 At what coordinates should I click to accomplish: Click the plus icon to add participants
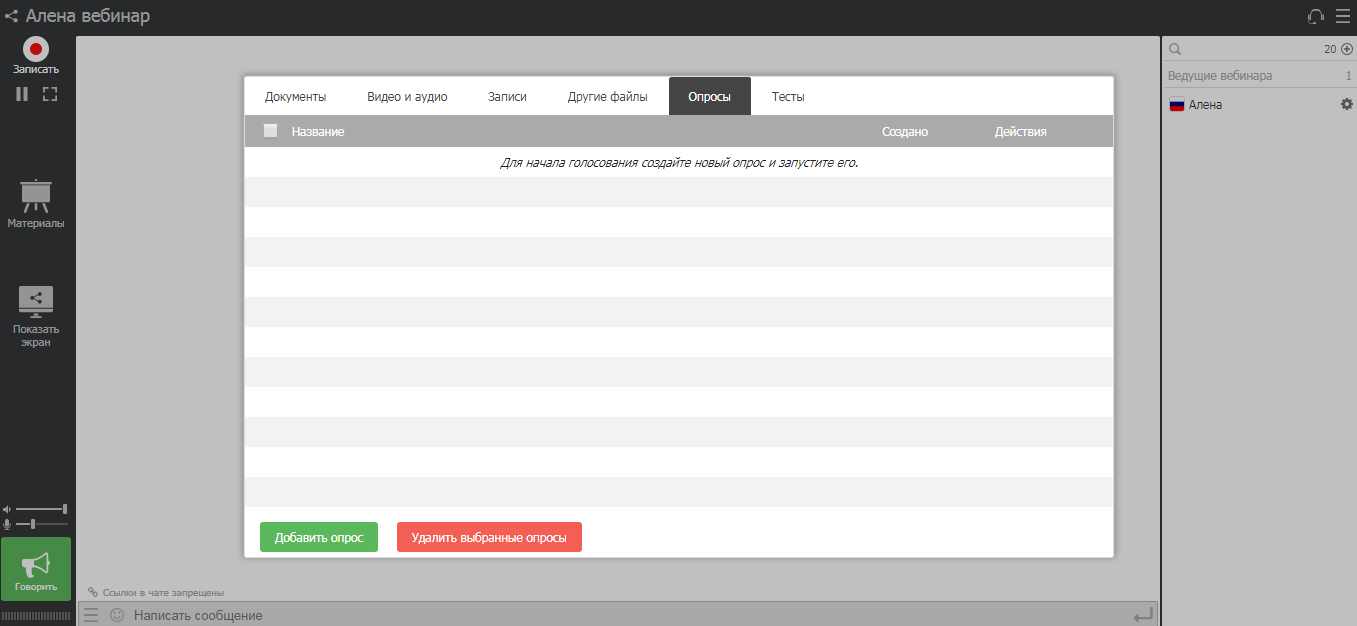click(x=1346, y=49)
